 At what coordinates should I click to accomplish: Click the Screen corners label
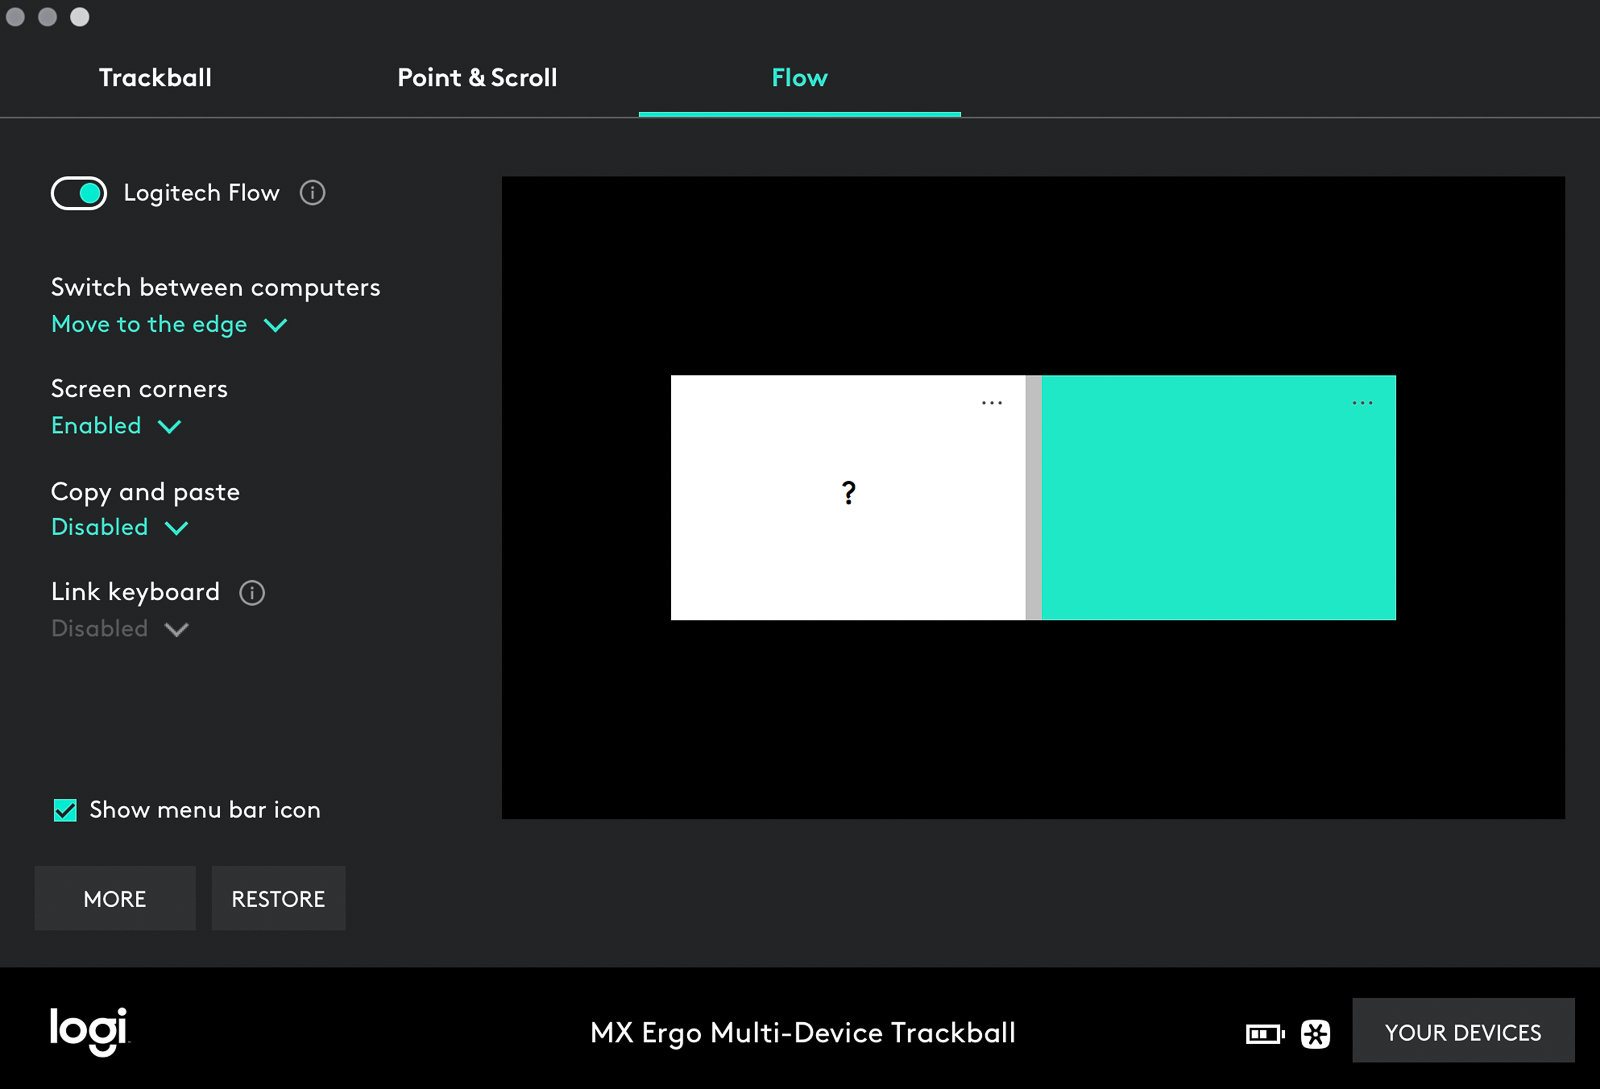pos(139,389)
